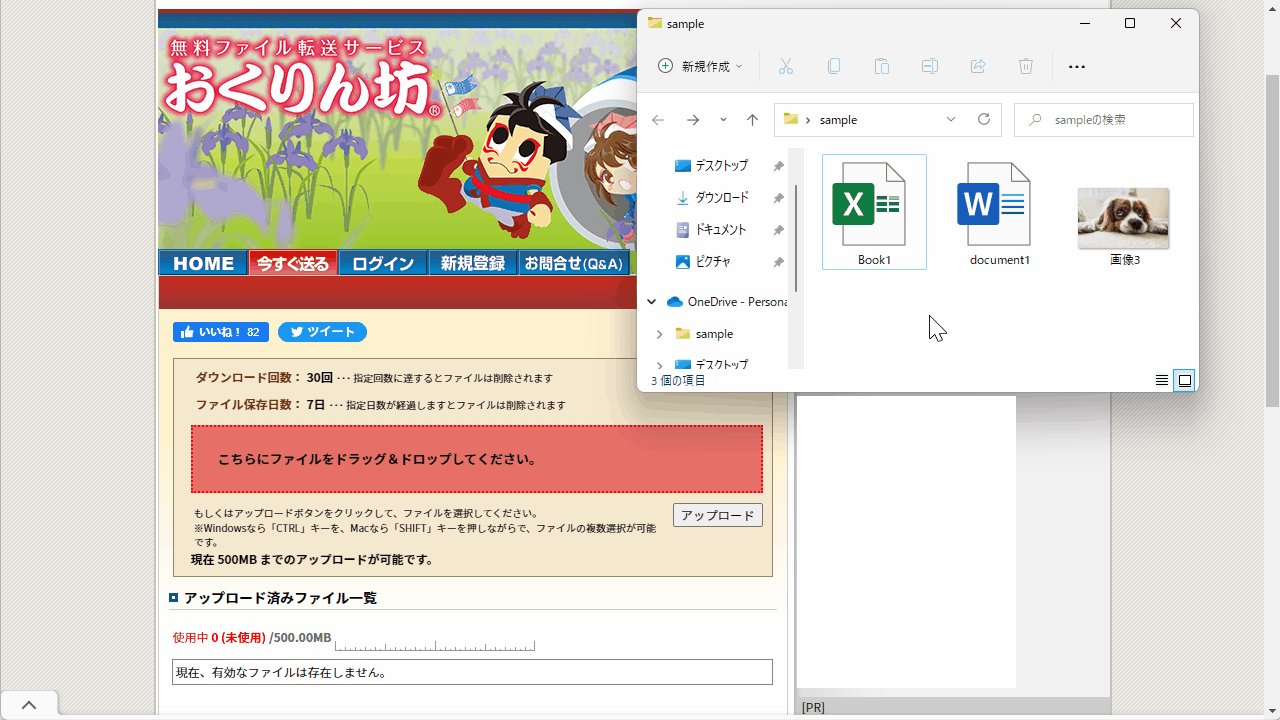Click the pin icon beside ドキュメント
Image resolution: width=1280 pixels, height=720 pixels.
[x=779, y=230]
